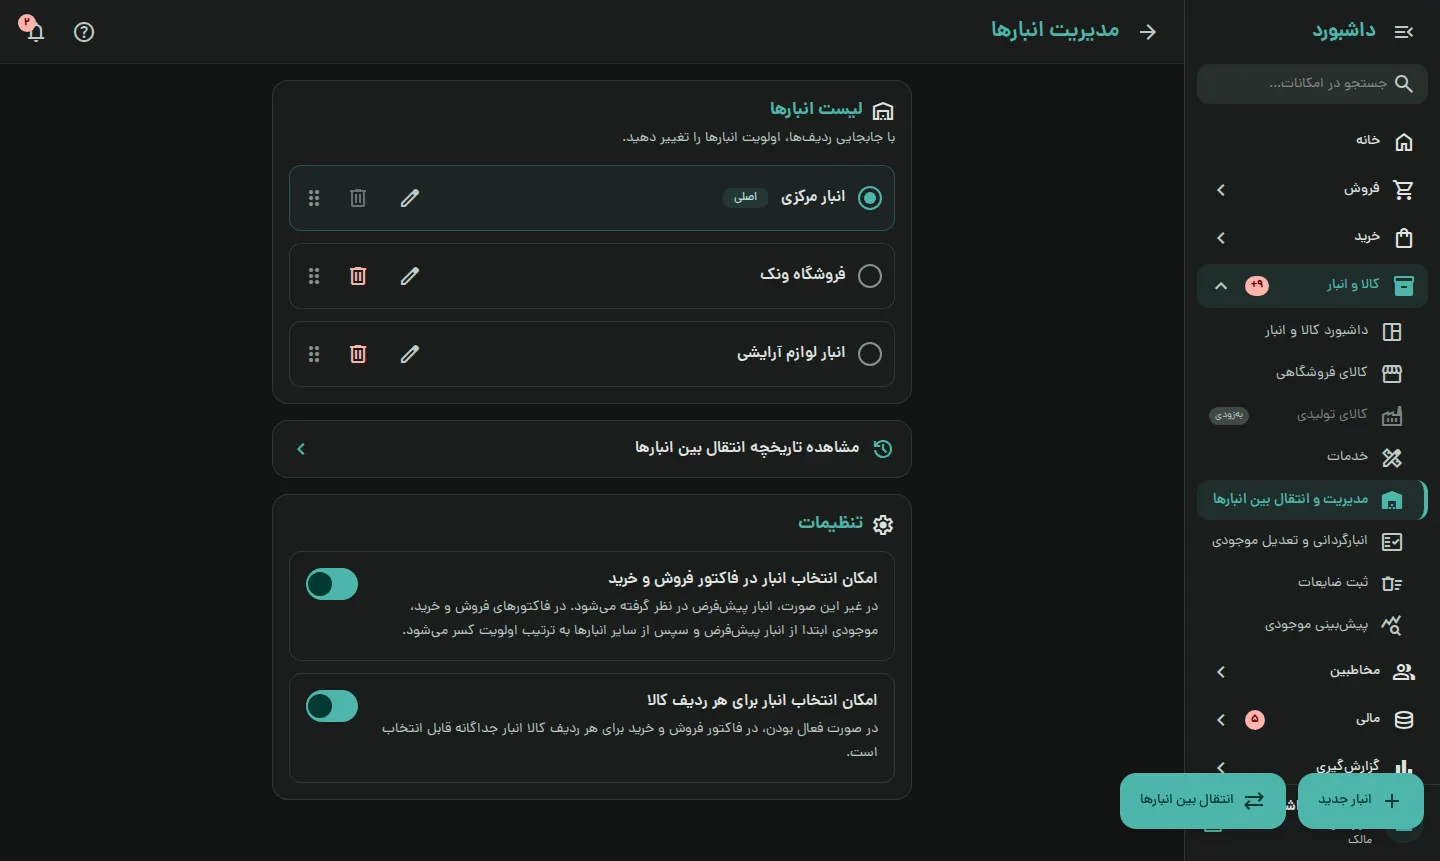Image resolution: width=1440 pixels, height=861 pixels.
Task: Delete فروشگاه ونک using the trash icon
Action: point(358,276)
